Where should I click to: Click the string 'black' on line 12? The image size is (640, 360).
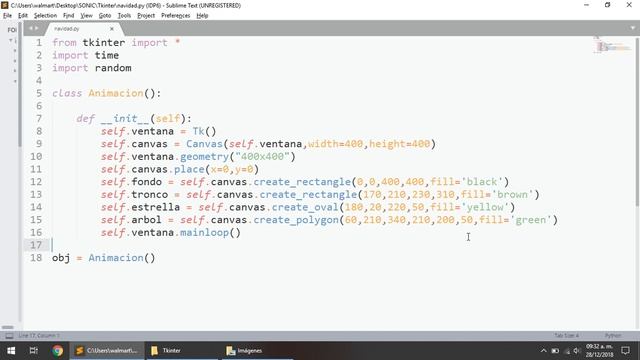pos(482,182)
